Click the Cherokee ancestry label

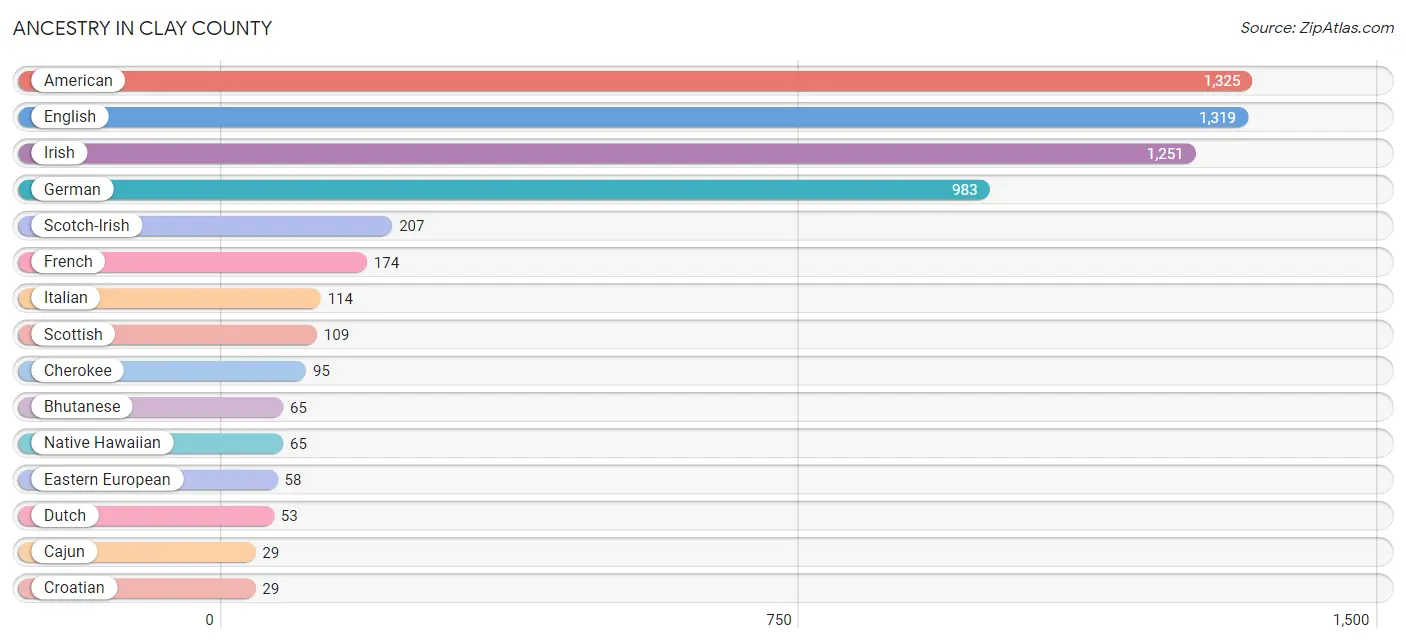(x=78, y=371)
